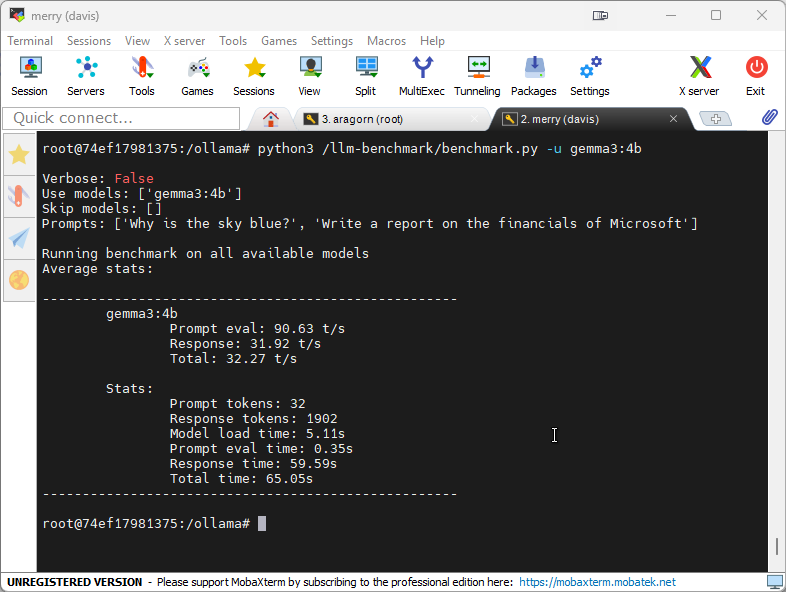Open the Tunneling toolbar icon

(x=477, y=76)
